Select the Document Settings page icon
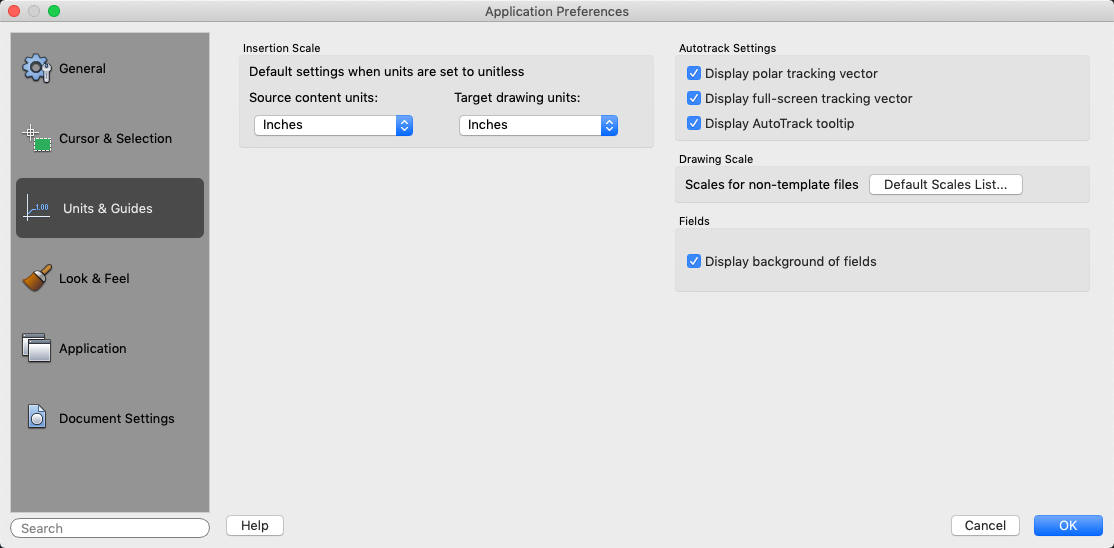This screenshot has width=1114, height=548. [37, 419]
